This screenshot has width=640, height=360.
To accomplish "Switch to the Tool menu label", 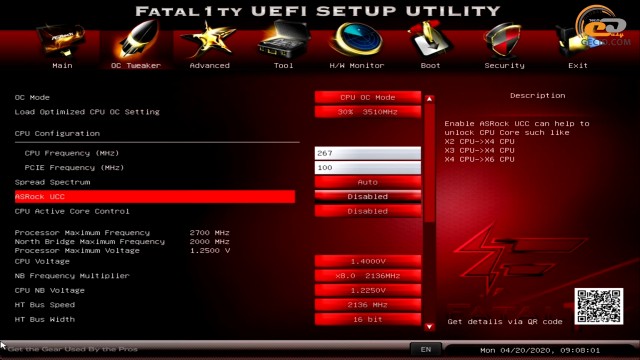I will tap(283, 65).
